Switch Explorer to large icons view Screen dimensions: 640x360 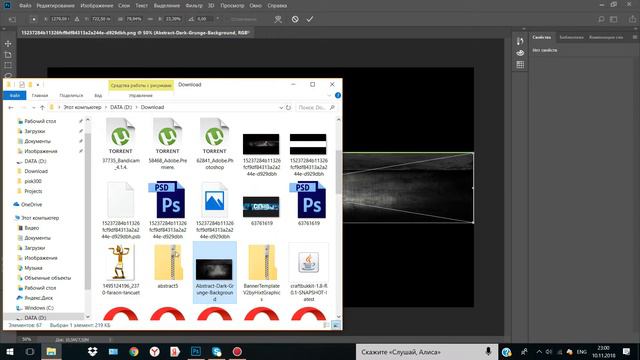pos(336,325)
